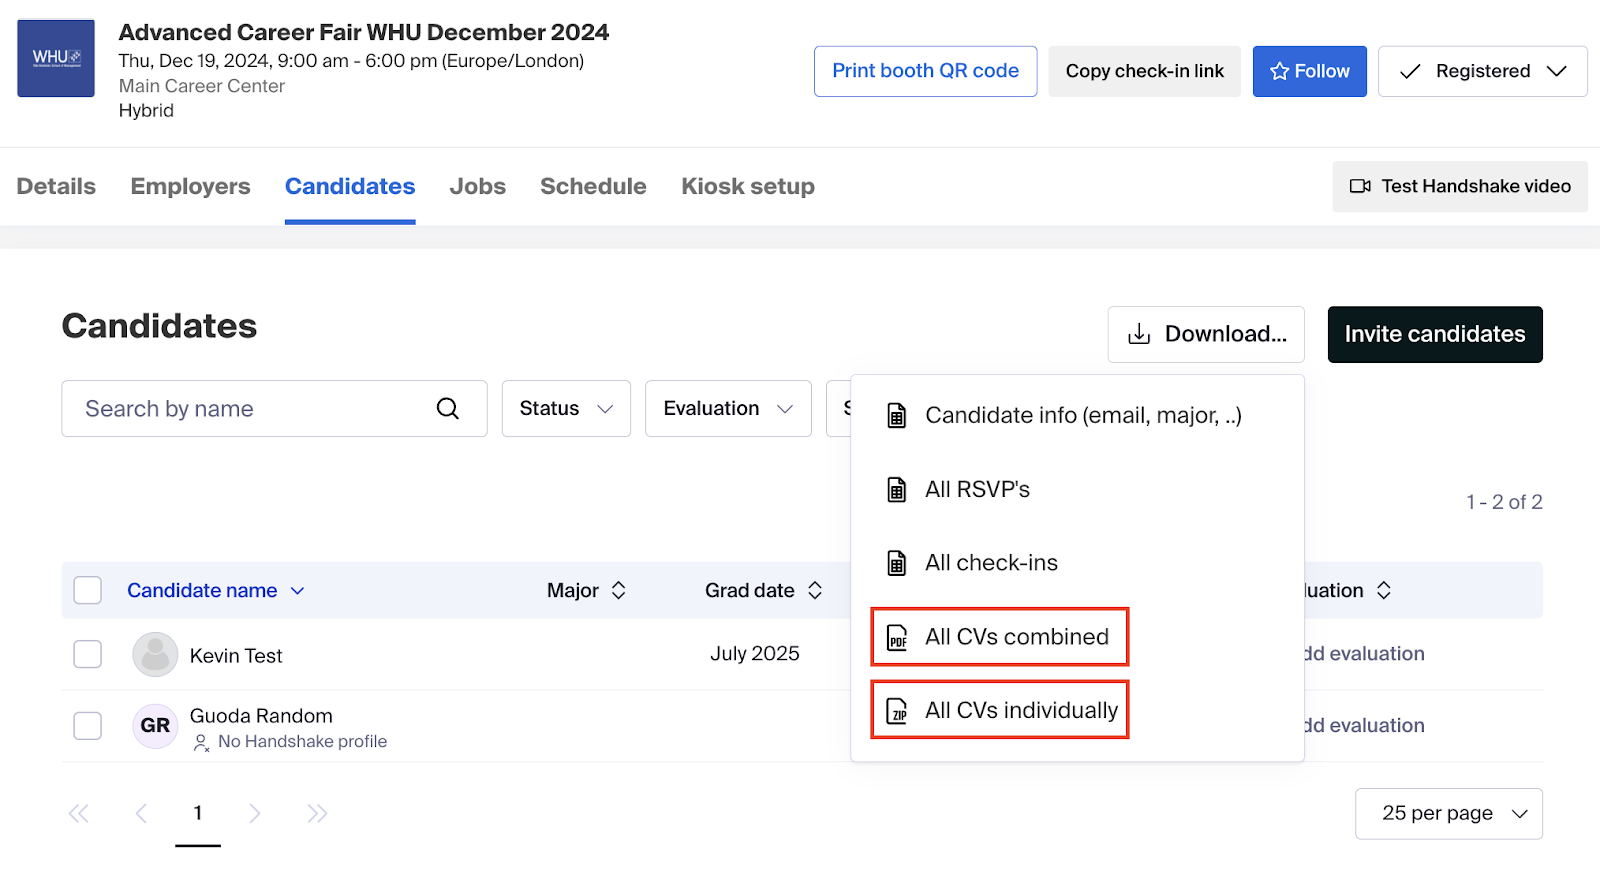Click the Main Career Center location text
Image resolution: width=1600 pixels, height=890 pixels.
(202, 86)
